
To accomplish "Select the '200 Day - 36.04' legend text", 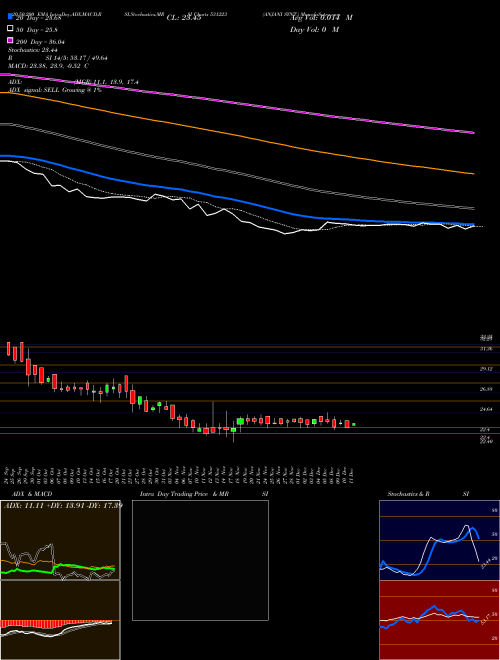I will 40,42.
